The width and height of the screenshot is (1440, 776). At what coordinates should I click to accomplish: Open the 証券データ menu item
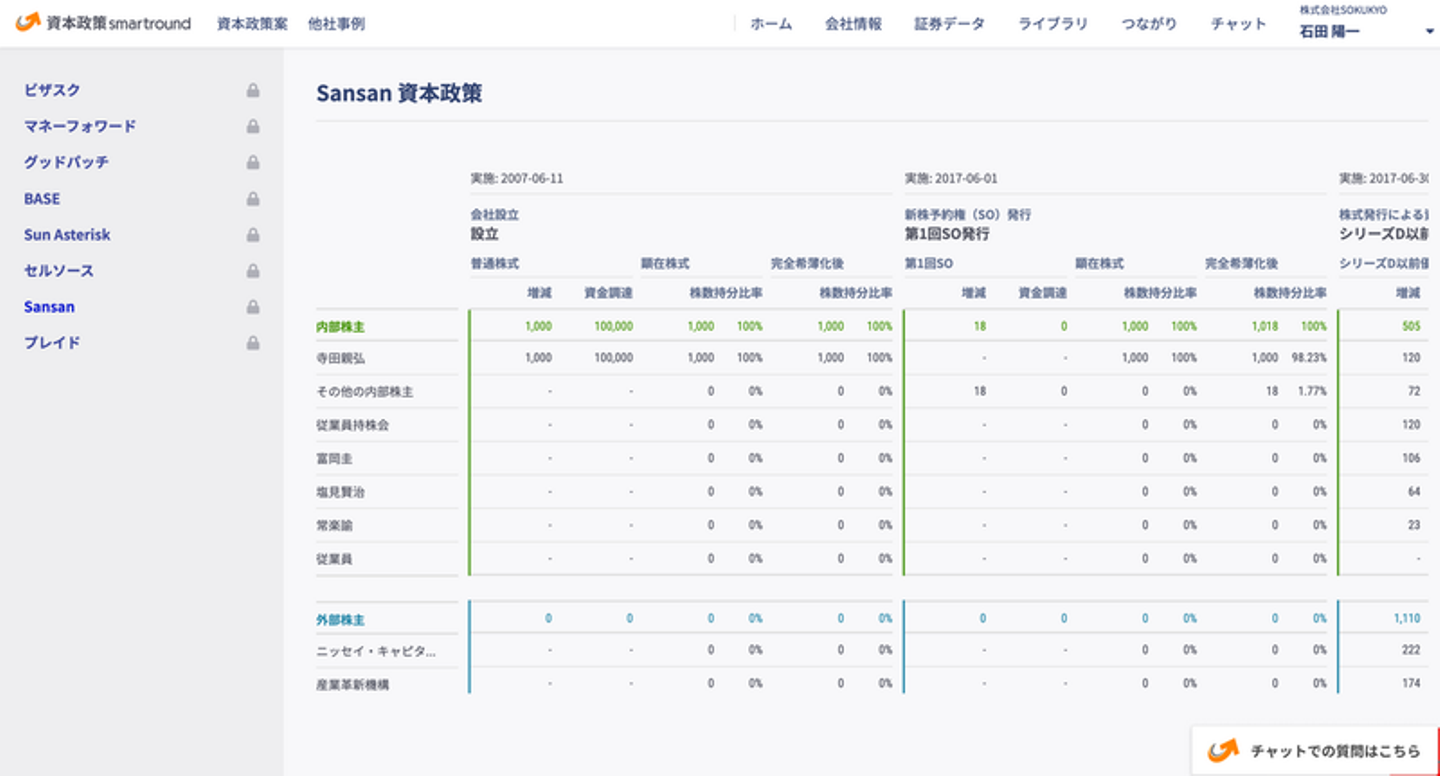point(949,24)
